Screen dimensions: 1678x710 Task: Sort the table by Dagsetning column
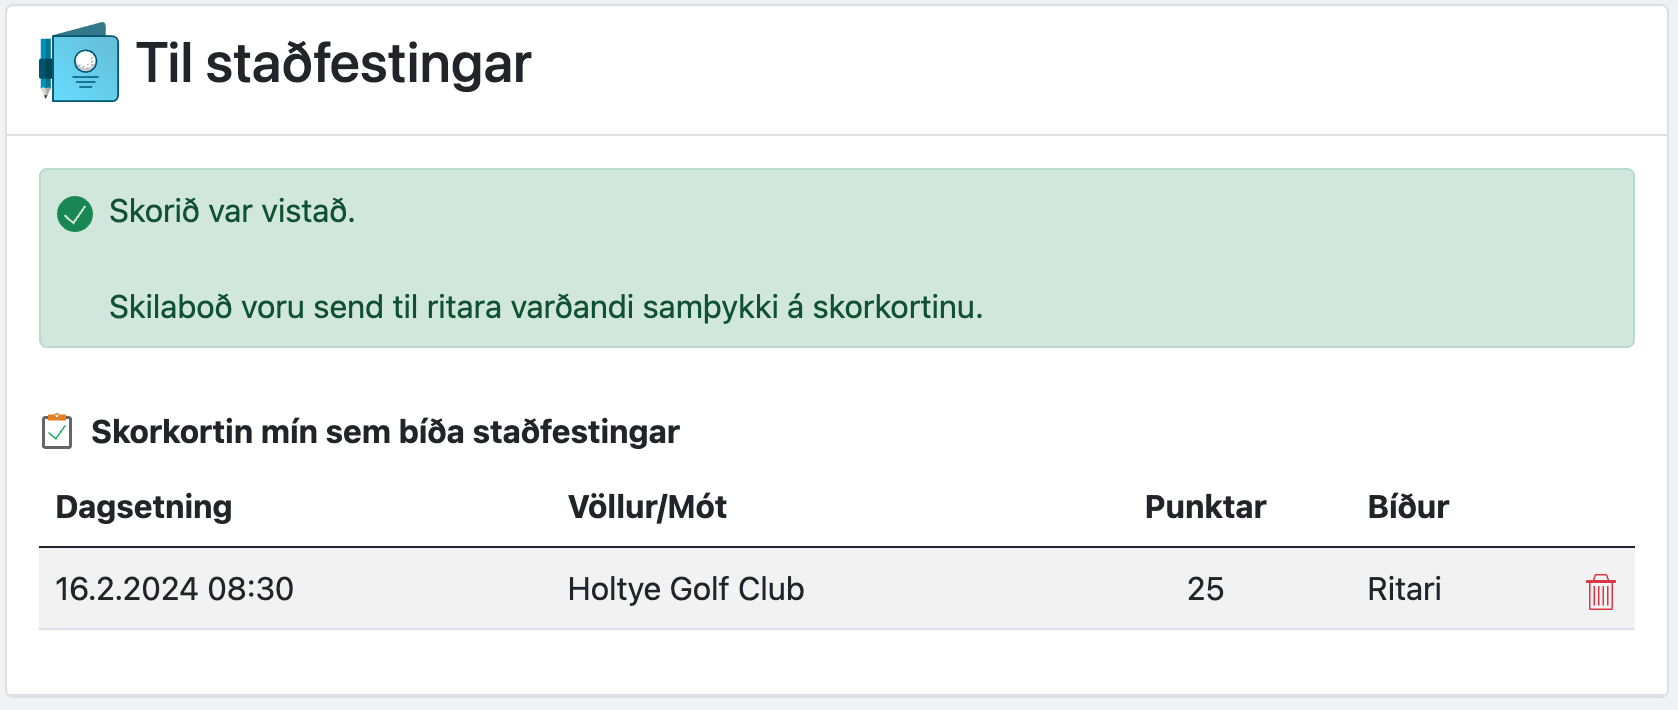point(143,507)
